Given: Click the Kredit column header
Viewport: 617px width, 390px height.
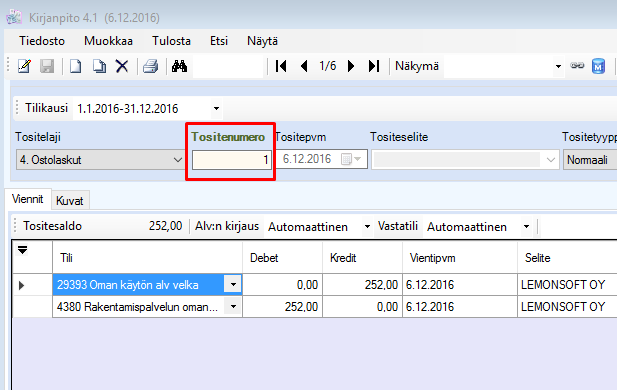Looking at the screenshot, I should point(362,258).
